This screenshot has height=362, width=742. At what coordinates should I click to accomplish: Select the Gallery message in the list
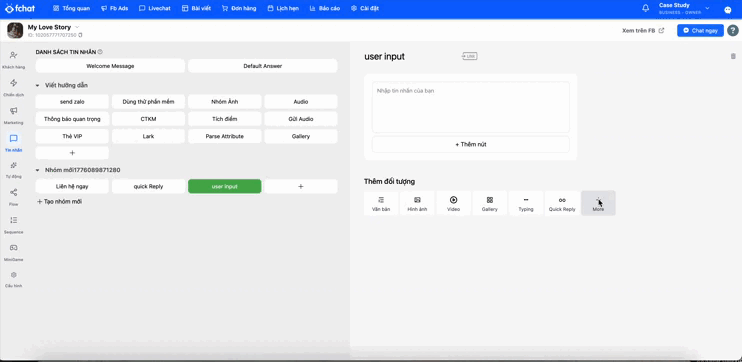pos(301,136)
